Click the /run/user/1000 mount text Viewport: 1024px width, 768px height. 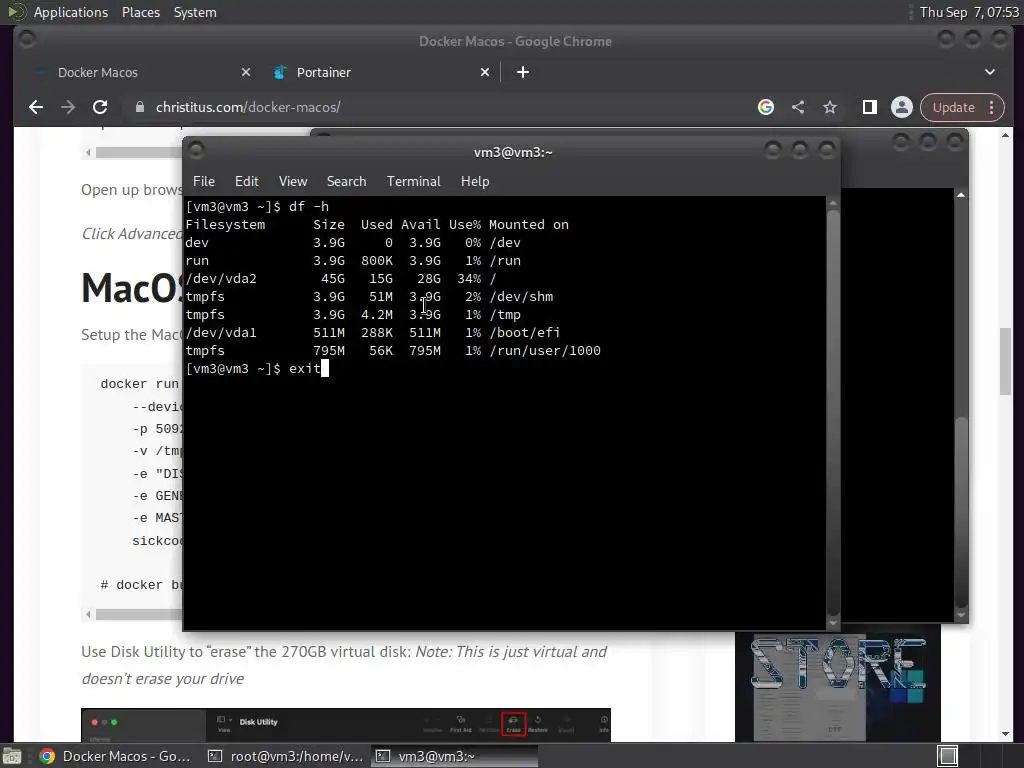click(x=545, y=351)
